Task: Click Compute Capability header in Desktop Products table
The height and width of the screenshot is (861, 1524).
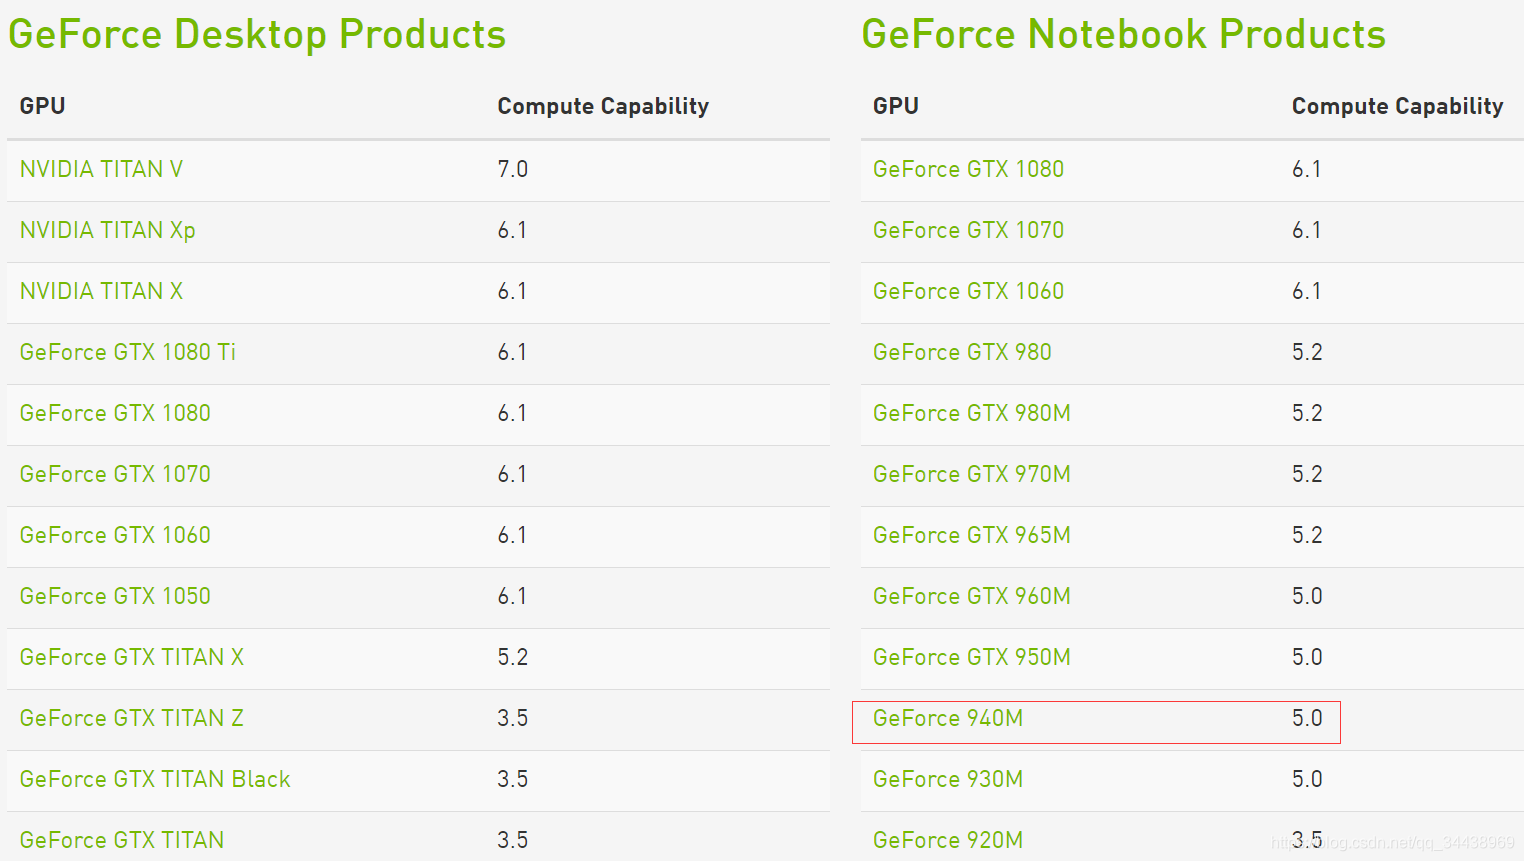Action: (603, 106)
